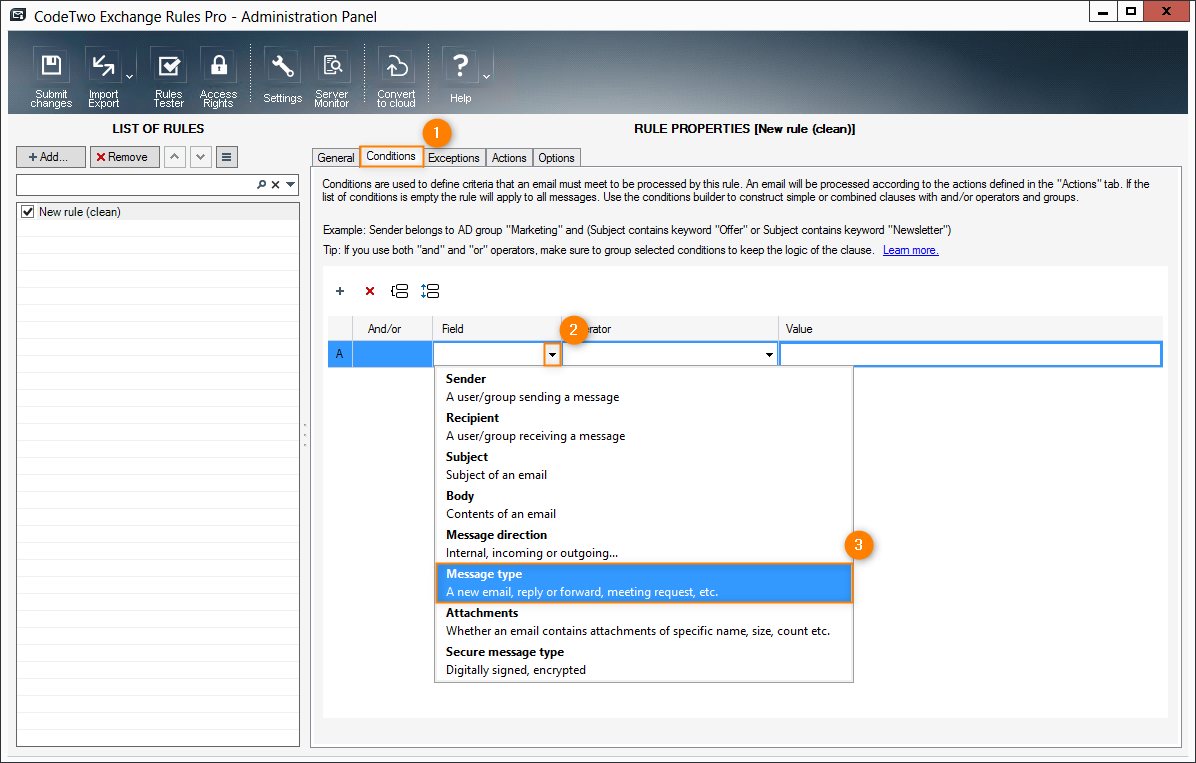Expand the Help dropdown arrow

[x=487, y=77]
